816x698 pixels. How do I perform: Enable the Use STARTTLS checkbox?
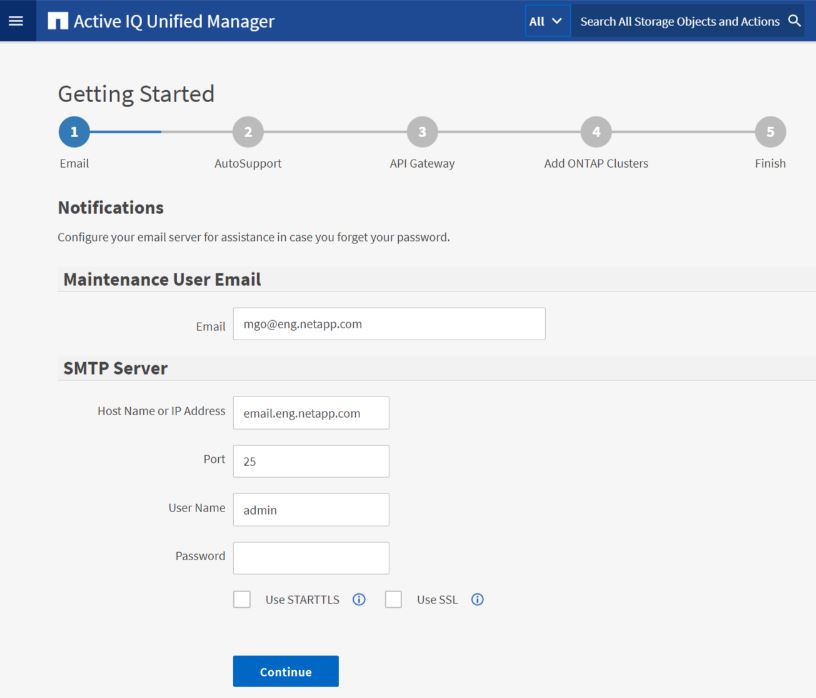(241, 598)
